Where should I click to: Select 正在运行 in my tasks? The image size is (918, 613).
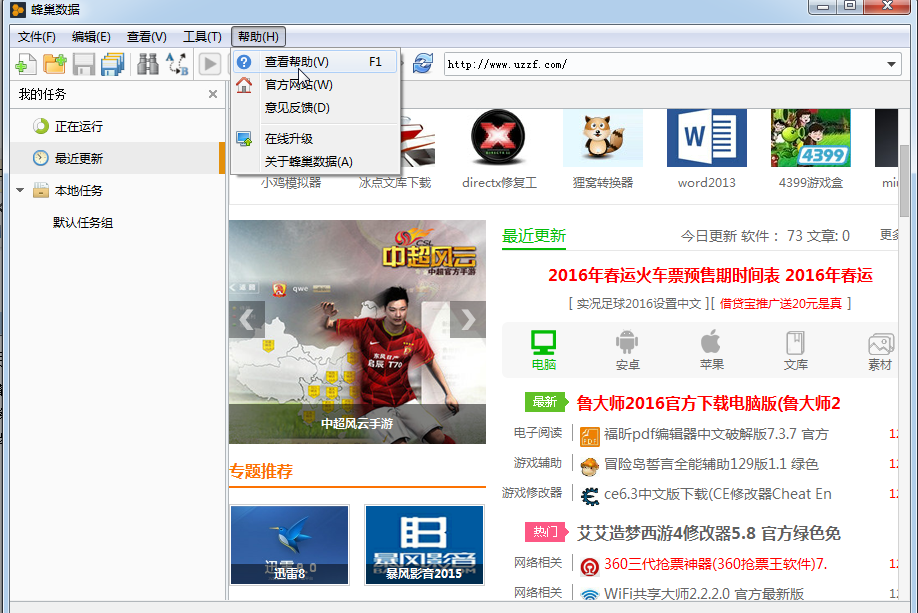point(117,126)
